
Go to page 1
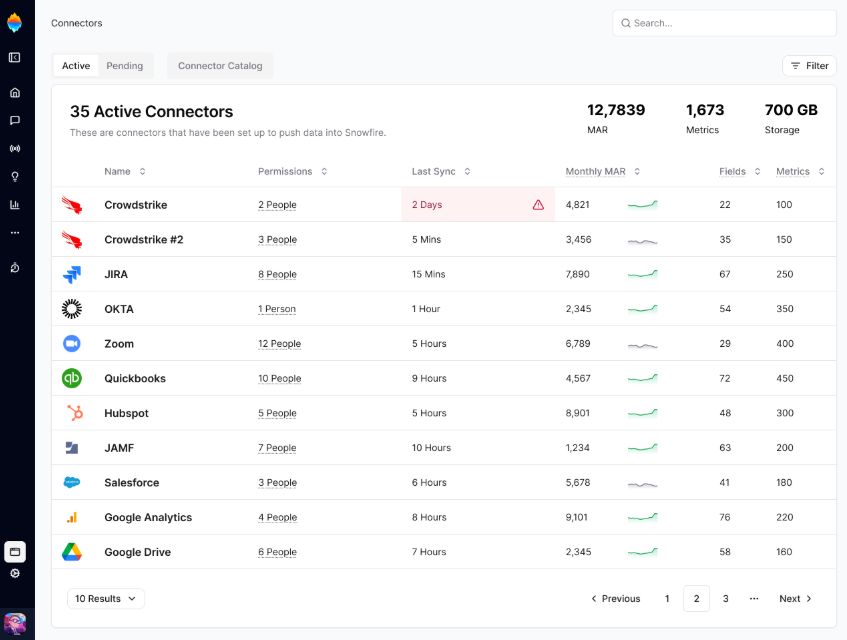[667, 598]
